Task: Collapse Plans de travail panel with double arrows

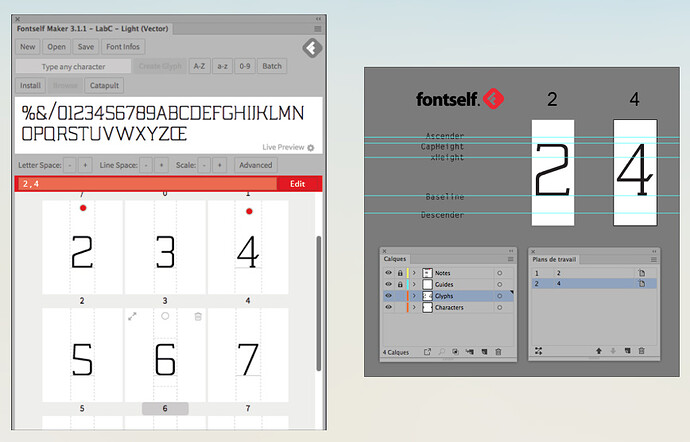Action: (654, 251)
